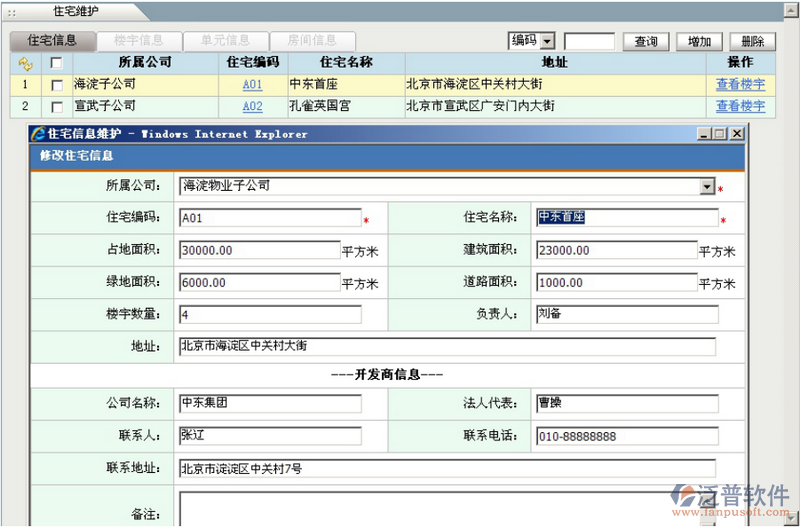Click the 负责人 input field
The image size is (800, 528).
coord(626,315)
